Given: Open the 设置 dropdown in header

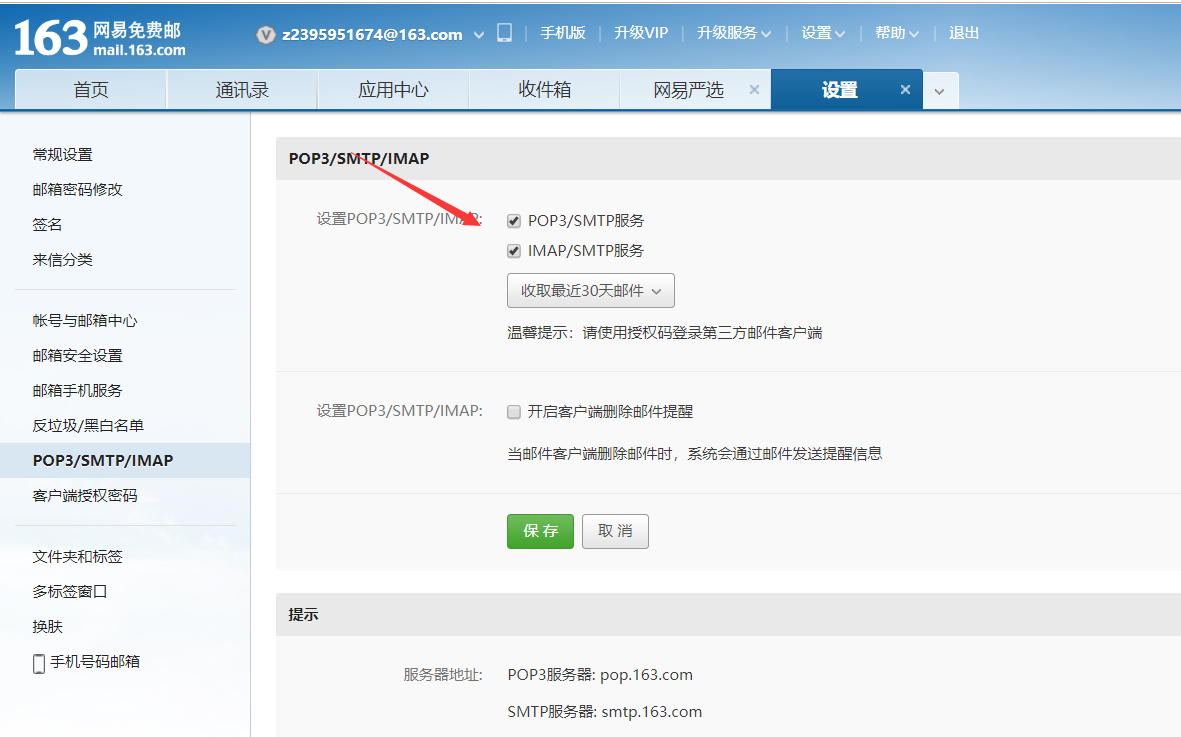Looking at the screenshot, I should tap(822, 33).
